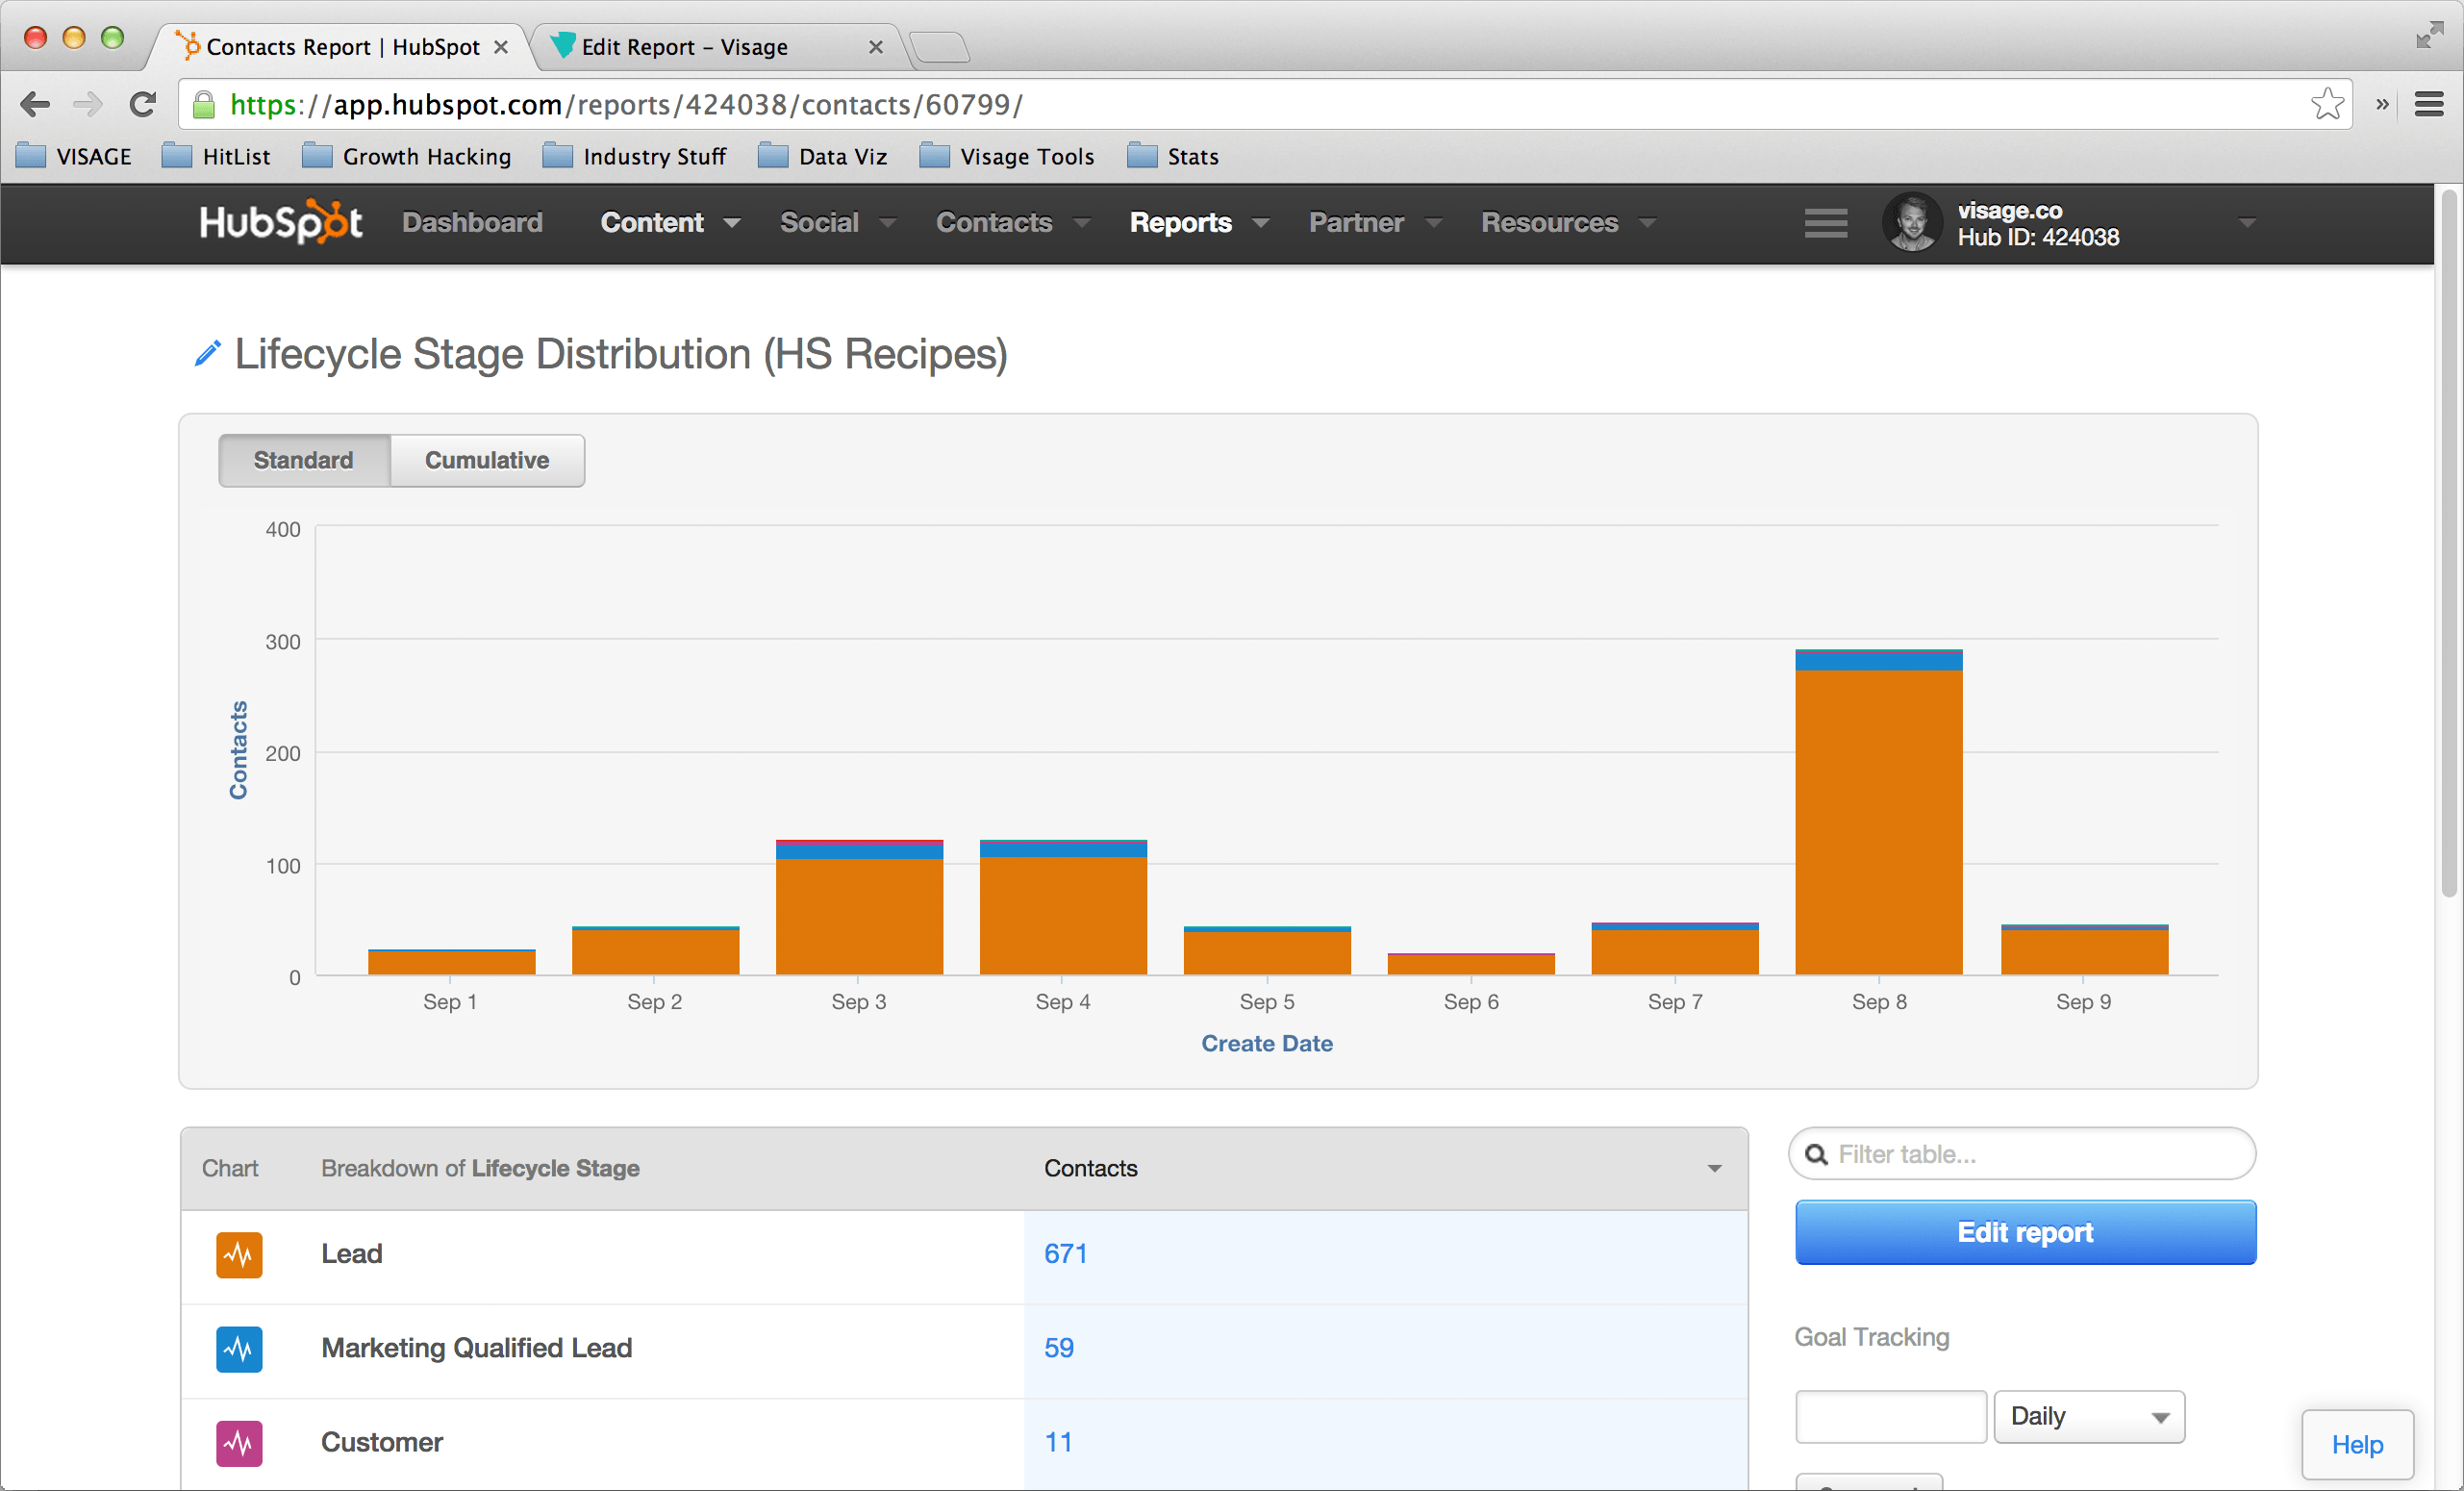Click the Edit report button
2464x1491 pixels.
(x=2025, y=1232)
